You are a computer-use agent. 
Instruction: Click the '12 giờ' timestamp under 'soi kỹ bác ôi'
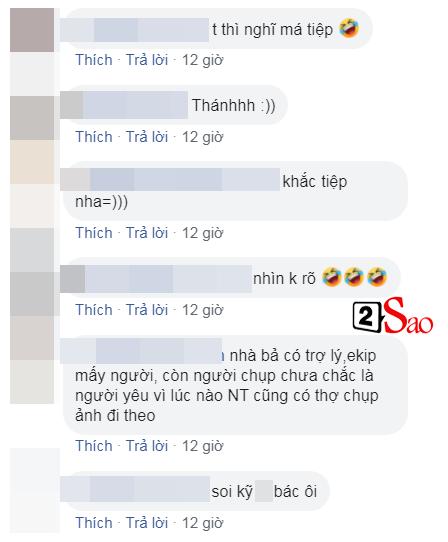203,523
